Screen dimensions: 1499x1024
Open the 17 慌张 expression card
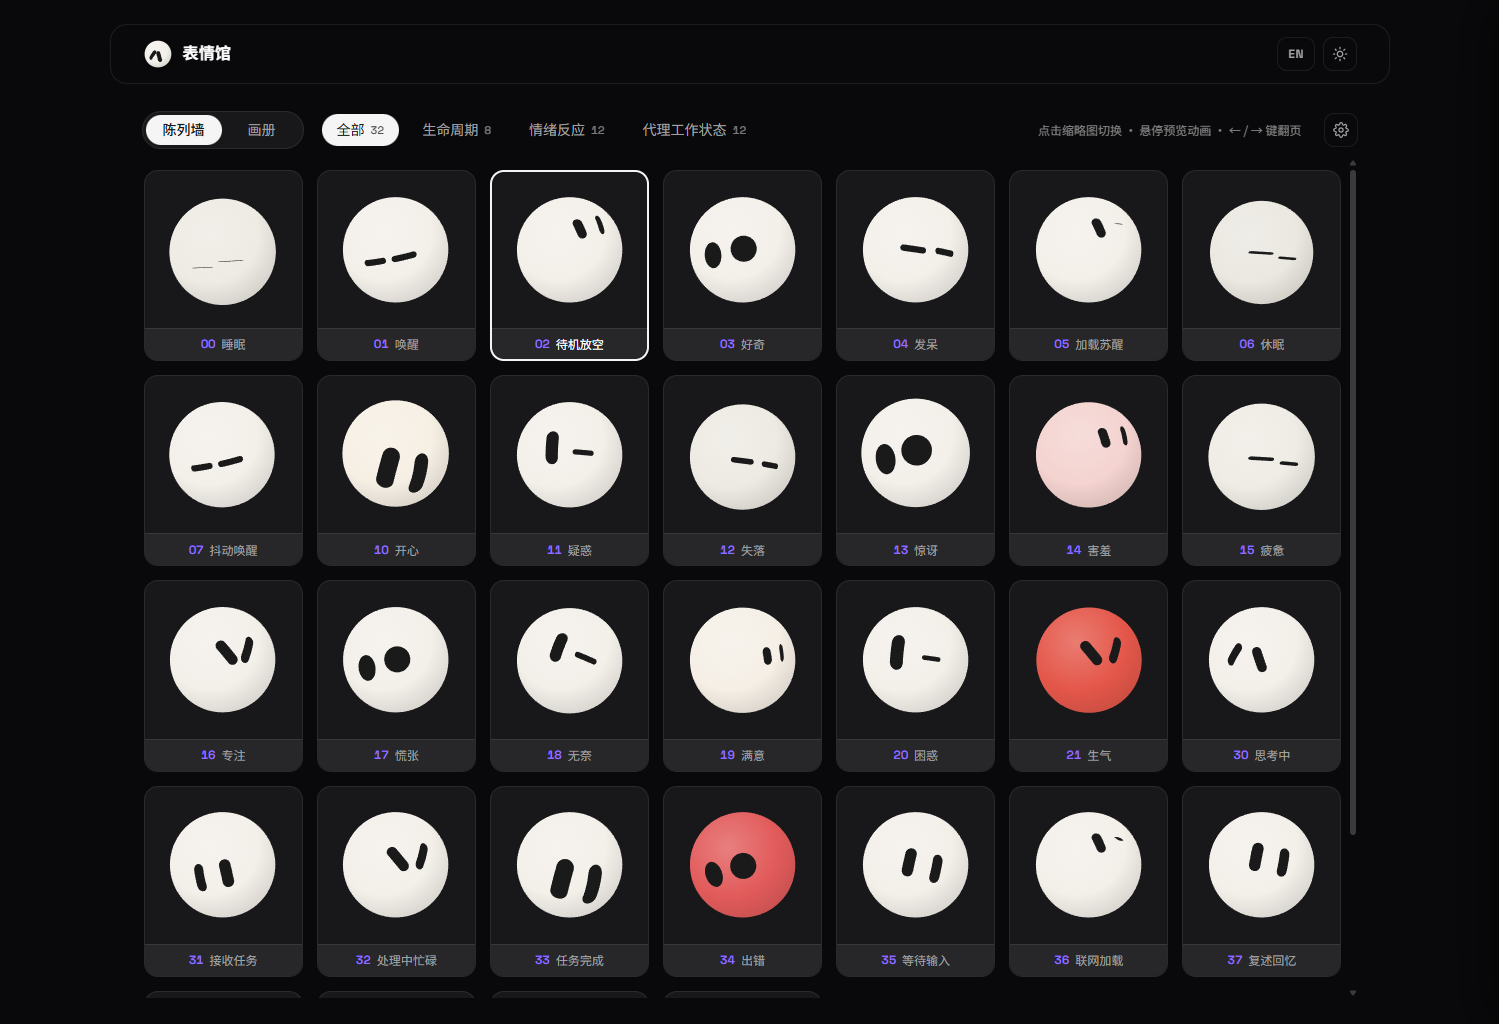coord(396,676)
